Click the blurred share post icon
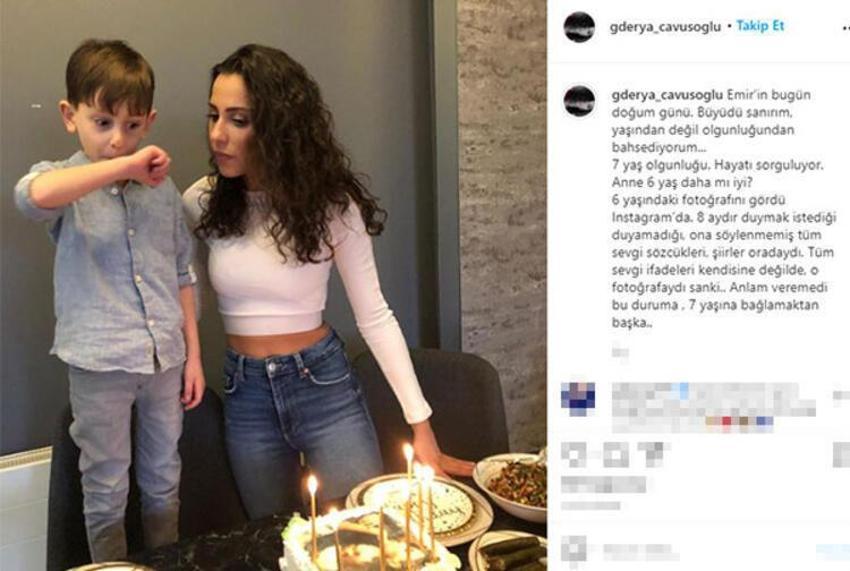The image size is (850, 571). (x=651, y=454)
